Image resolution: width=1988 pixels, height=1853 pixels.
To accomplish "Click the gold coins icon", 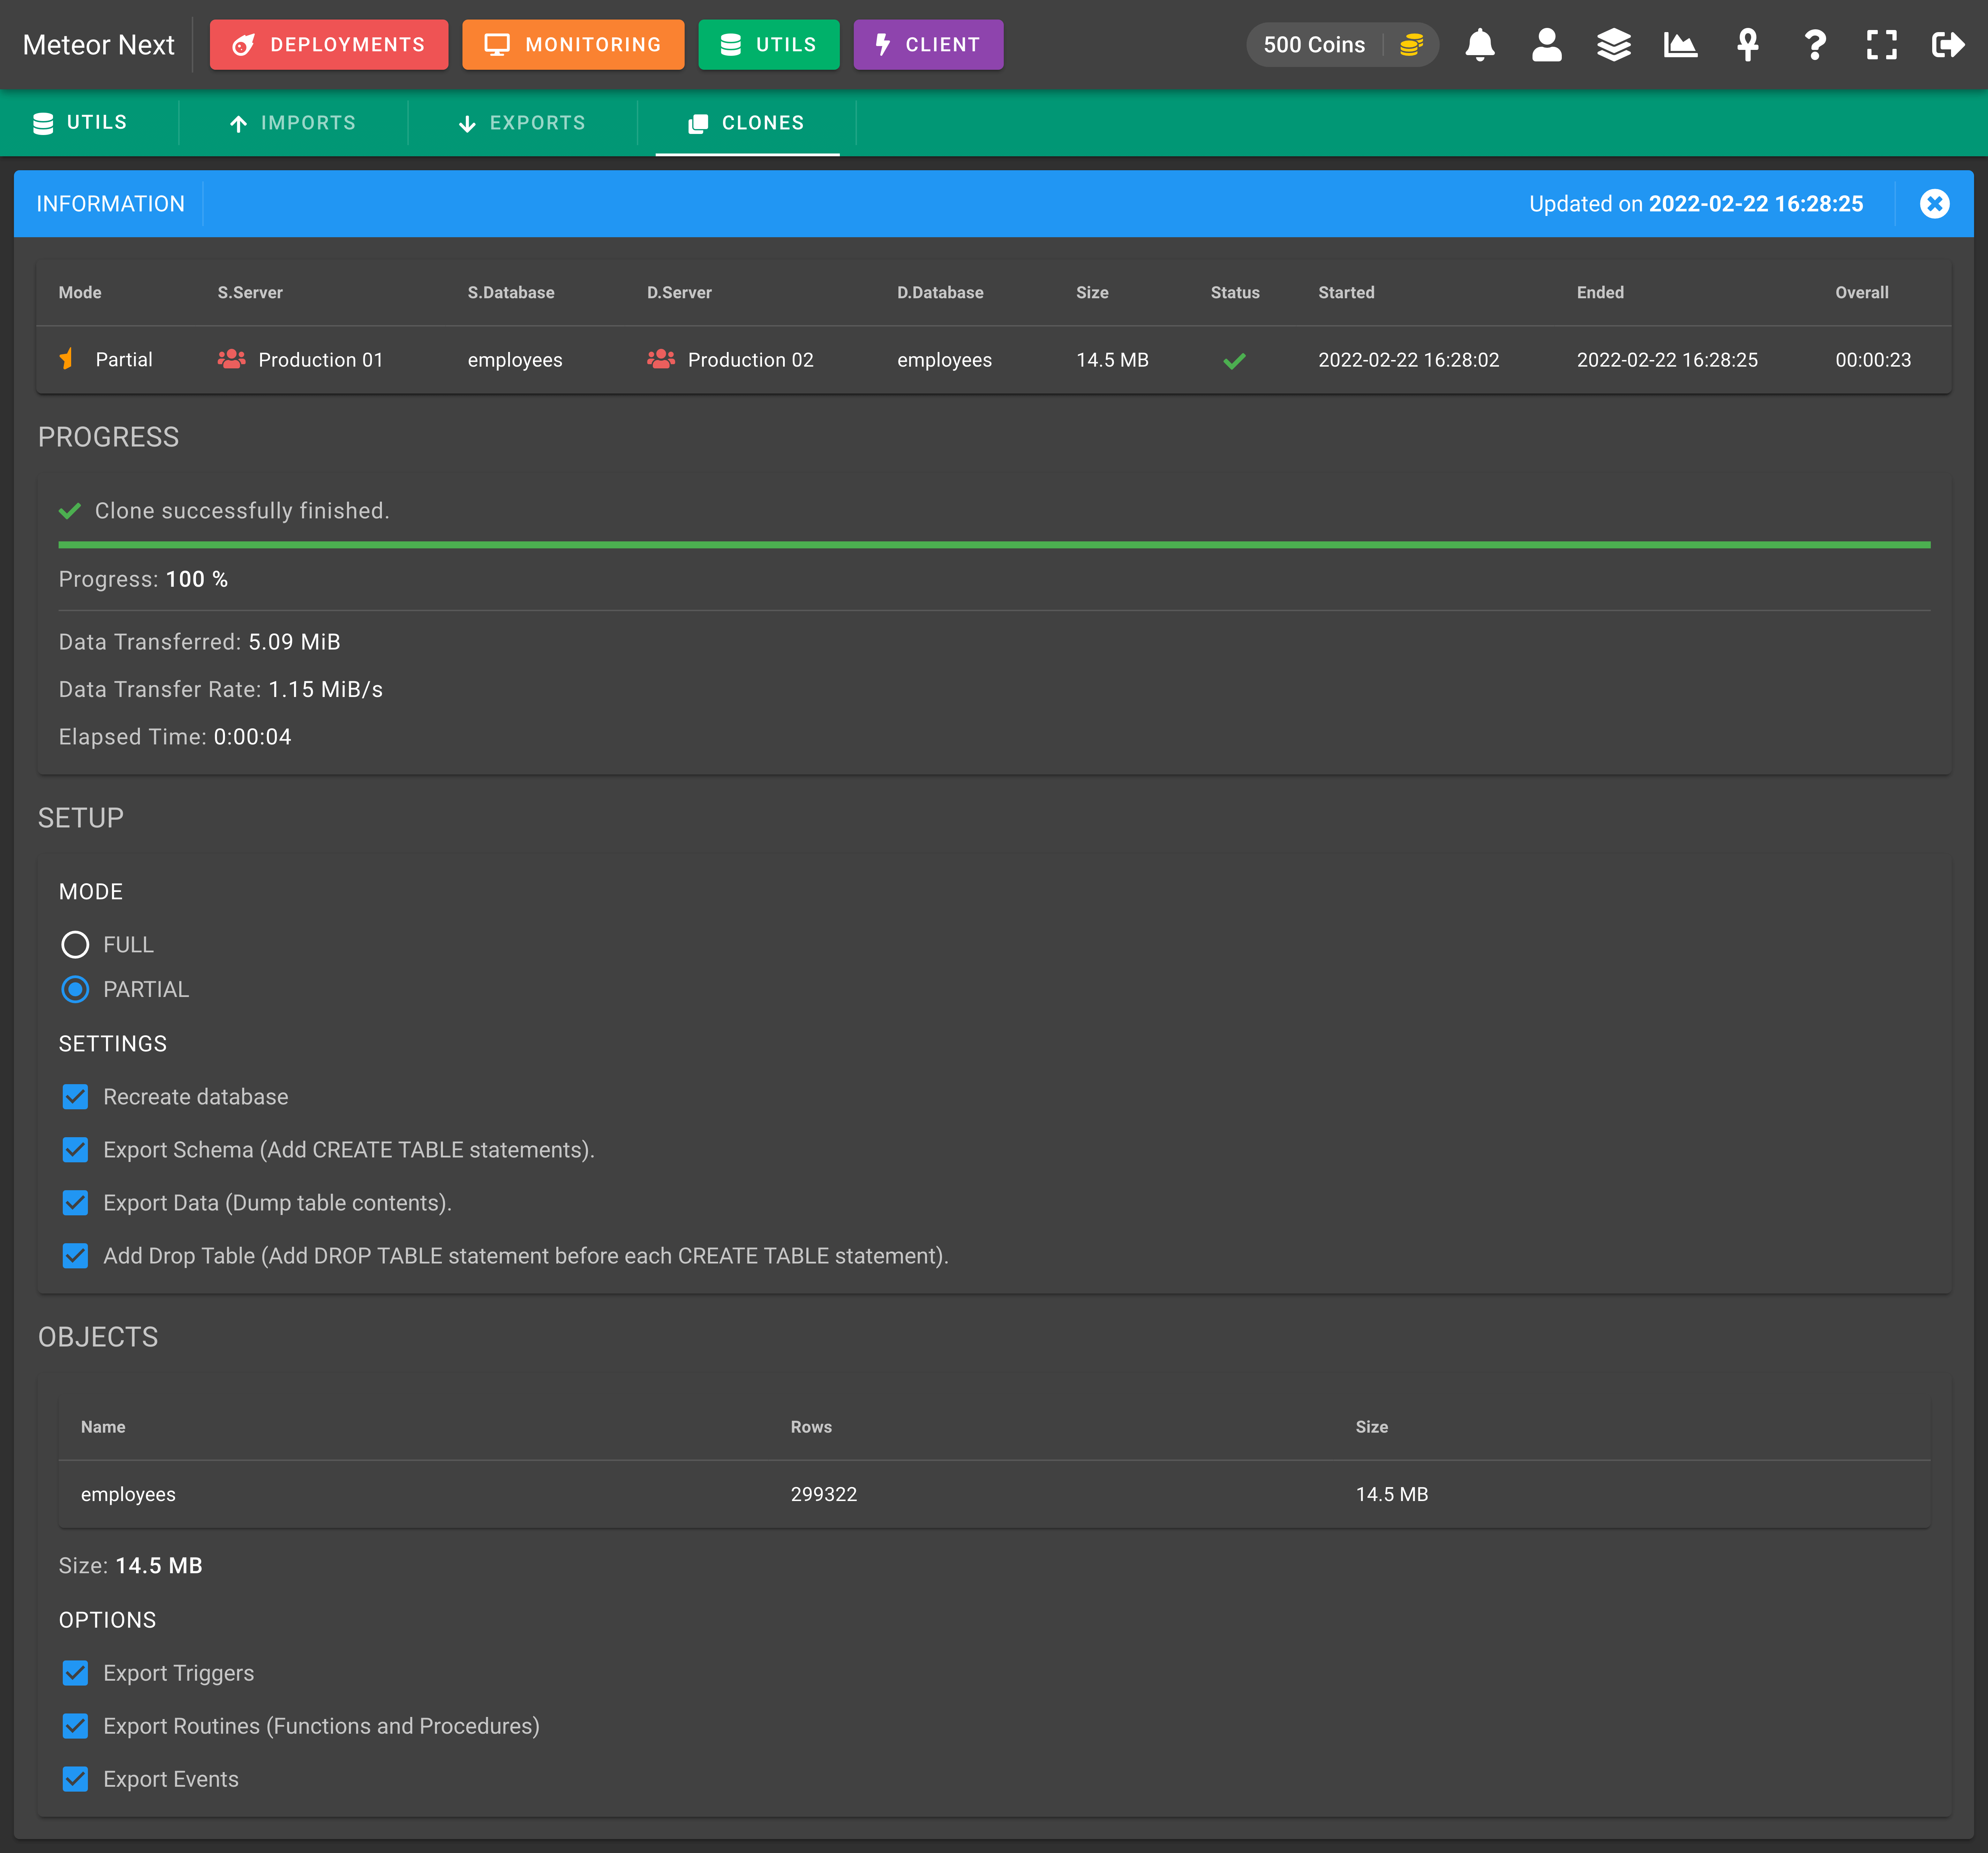I will coord(1411,45).
